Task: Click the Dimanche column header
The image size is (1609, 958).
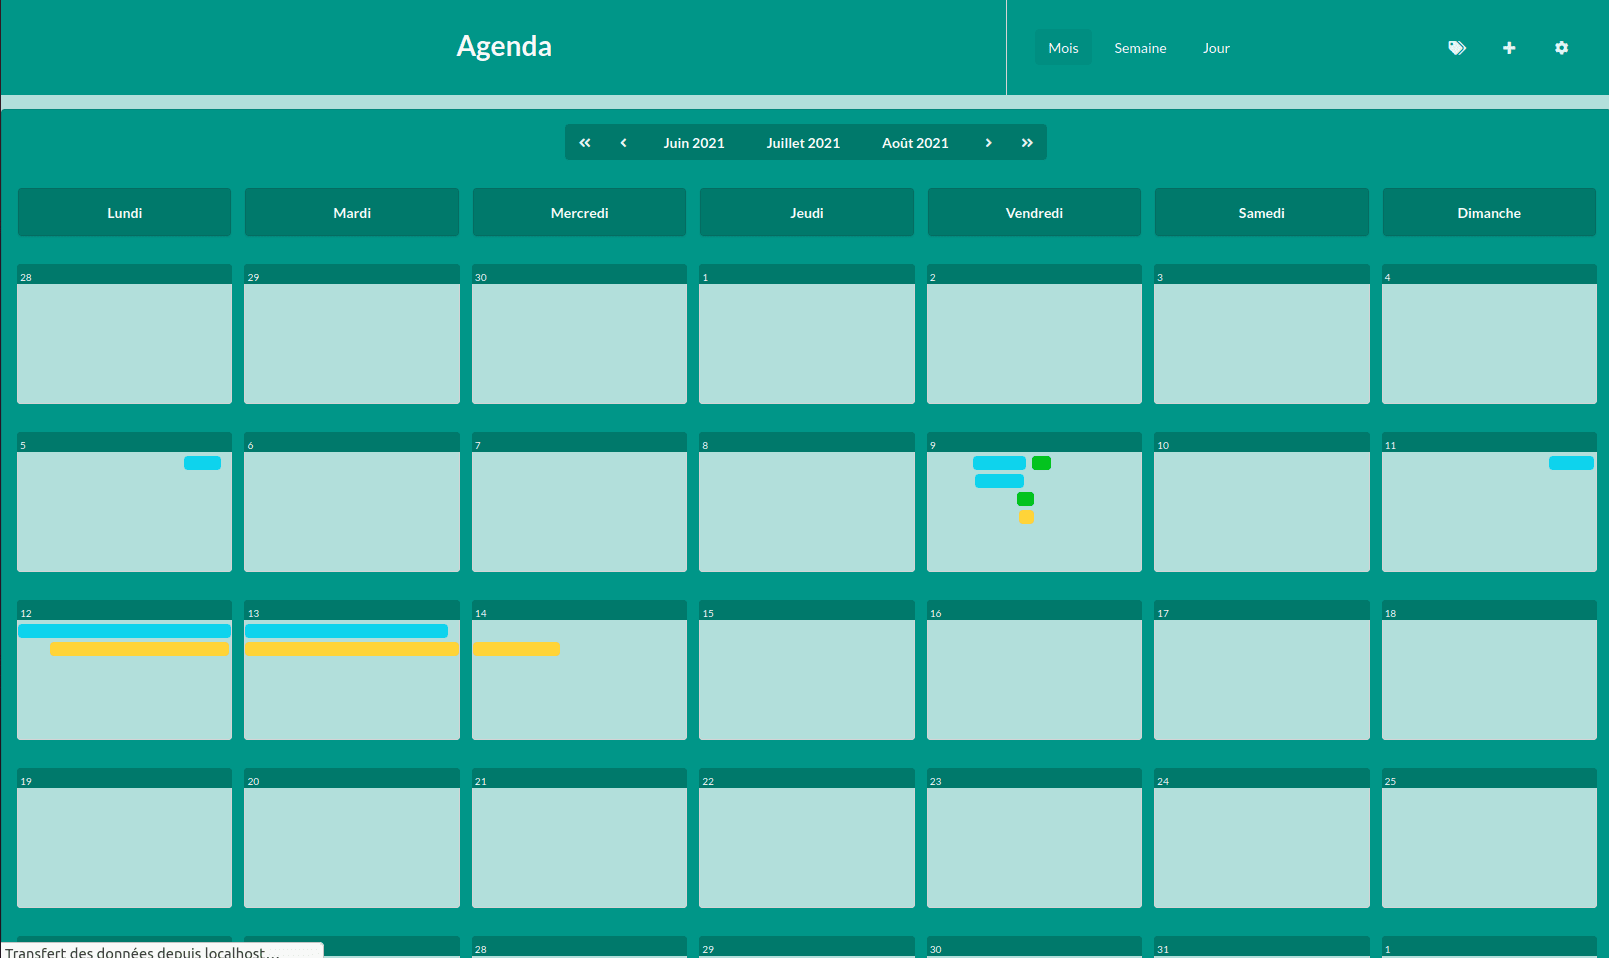Action: [1489, 212]
